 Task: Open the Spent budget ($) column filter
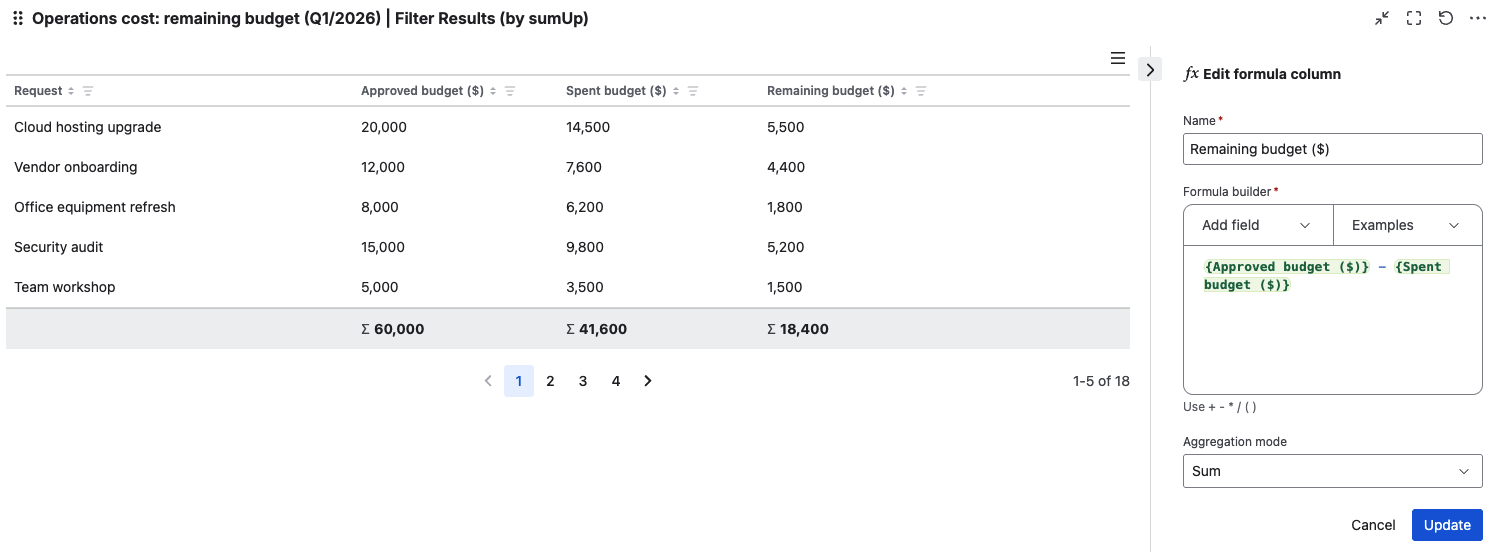[693, 91]
